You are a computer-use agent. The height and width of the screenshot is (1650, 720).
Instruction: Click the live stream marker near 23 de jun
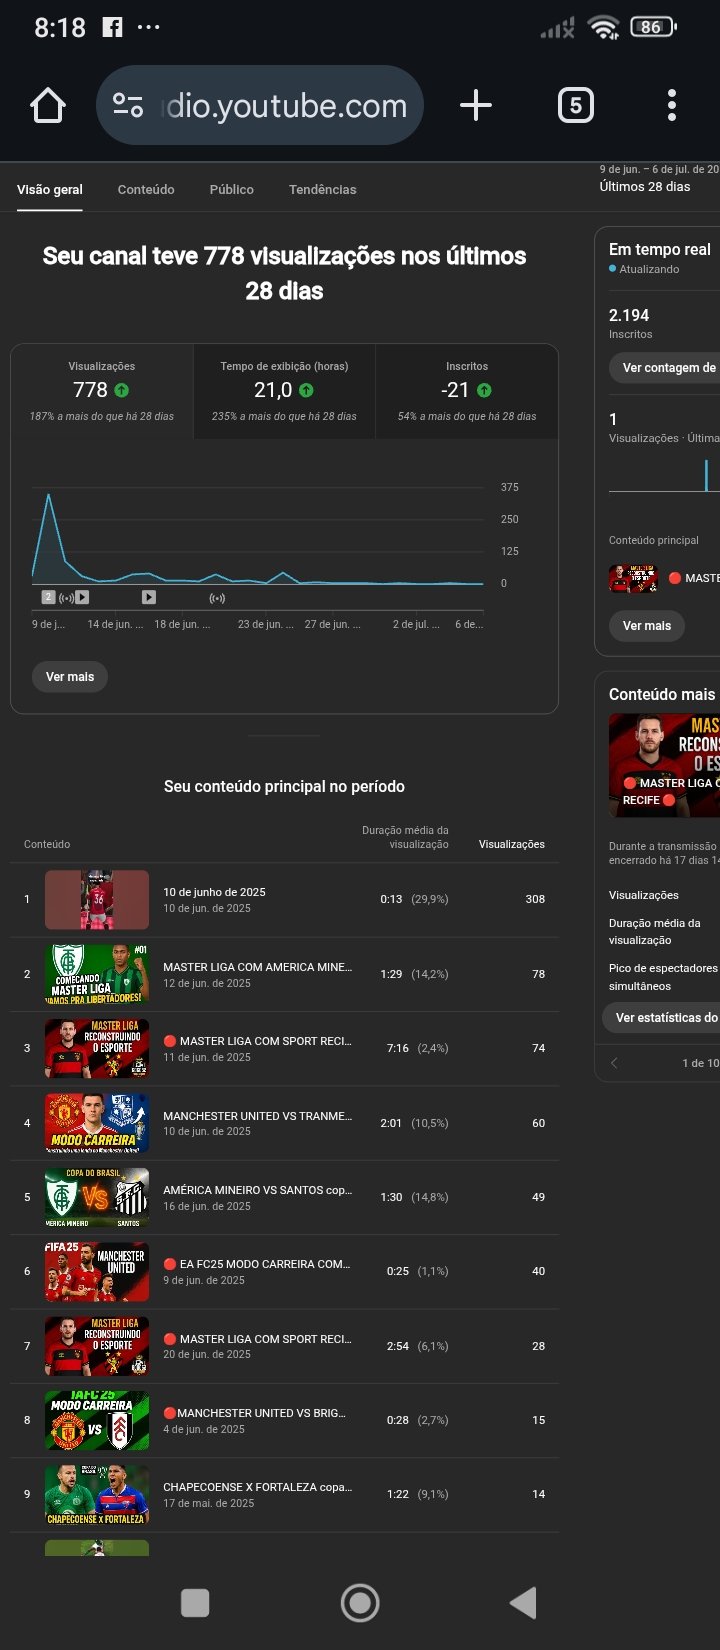coord(217,598)
